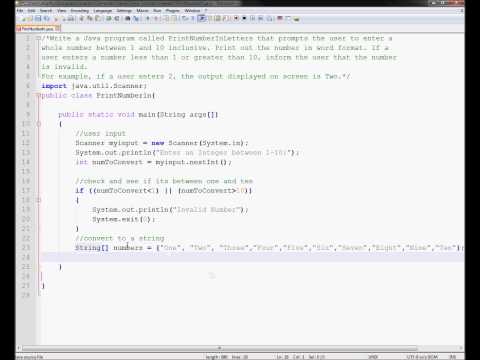
Task: Click the horizontal scrollbar left arrow
Action: tap(19, 348)
